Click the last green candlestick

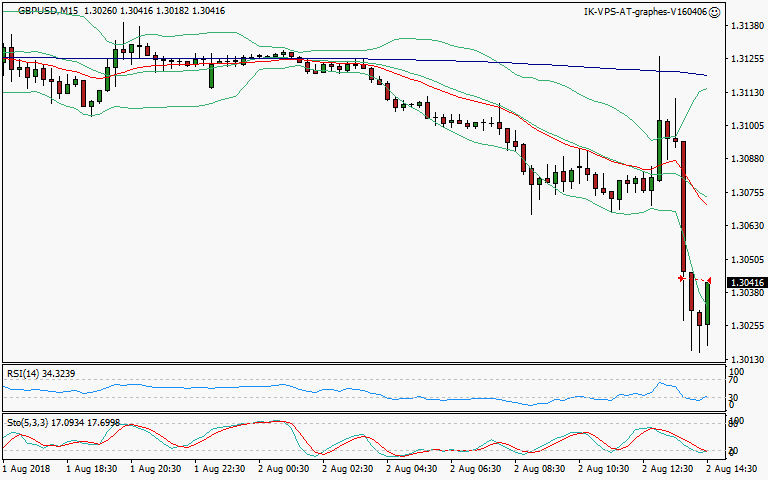coord(707,303)
